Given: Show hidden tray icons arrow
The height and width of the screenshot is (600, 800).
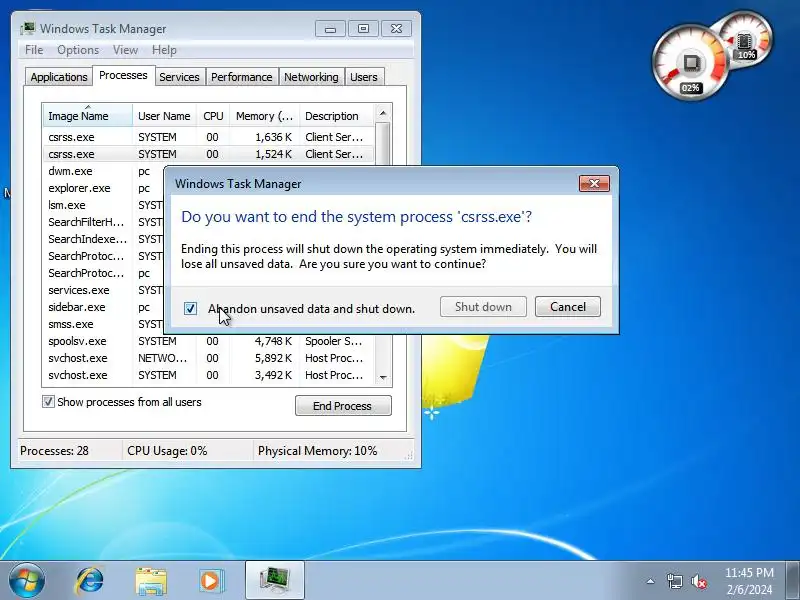Looking at the screenshot, I should pyautogui.click(x=651, y=581).
